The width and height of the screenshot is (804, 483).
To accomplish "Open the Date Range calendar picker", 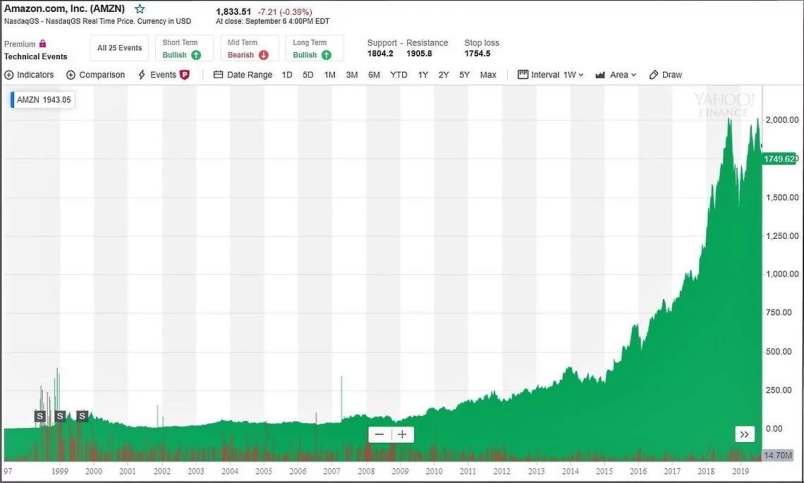I will pyautogui.click(x=243, y=75).
